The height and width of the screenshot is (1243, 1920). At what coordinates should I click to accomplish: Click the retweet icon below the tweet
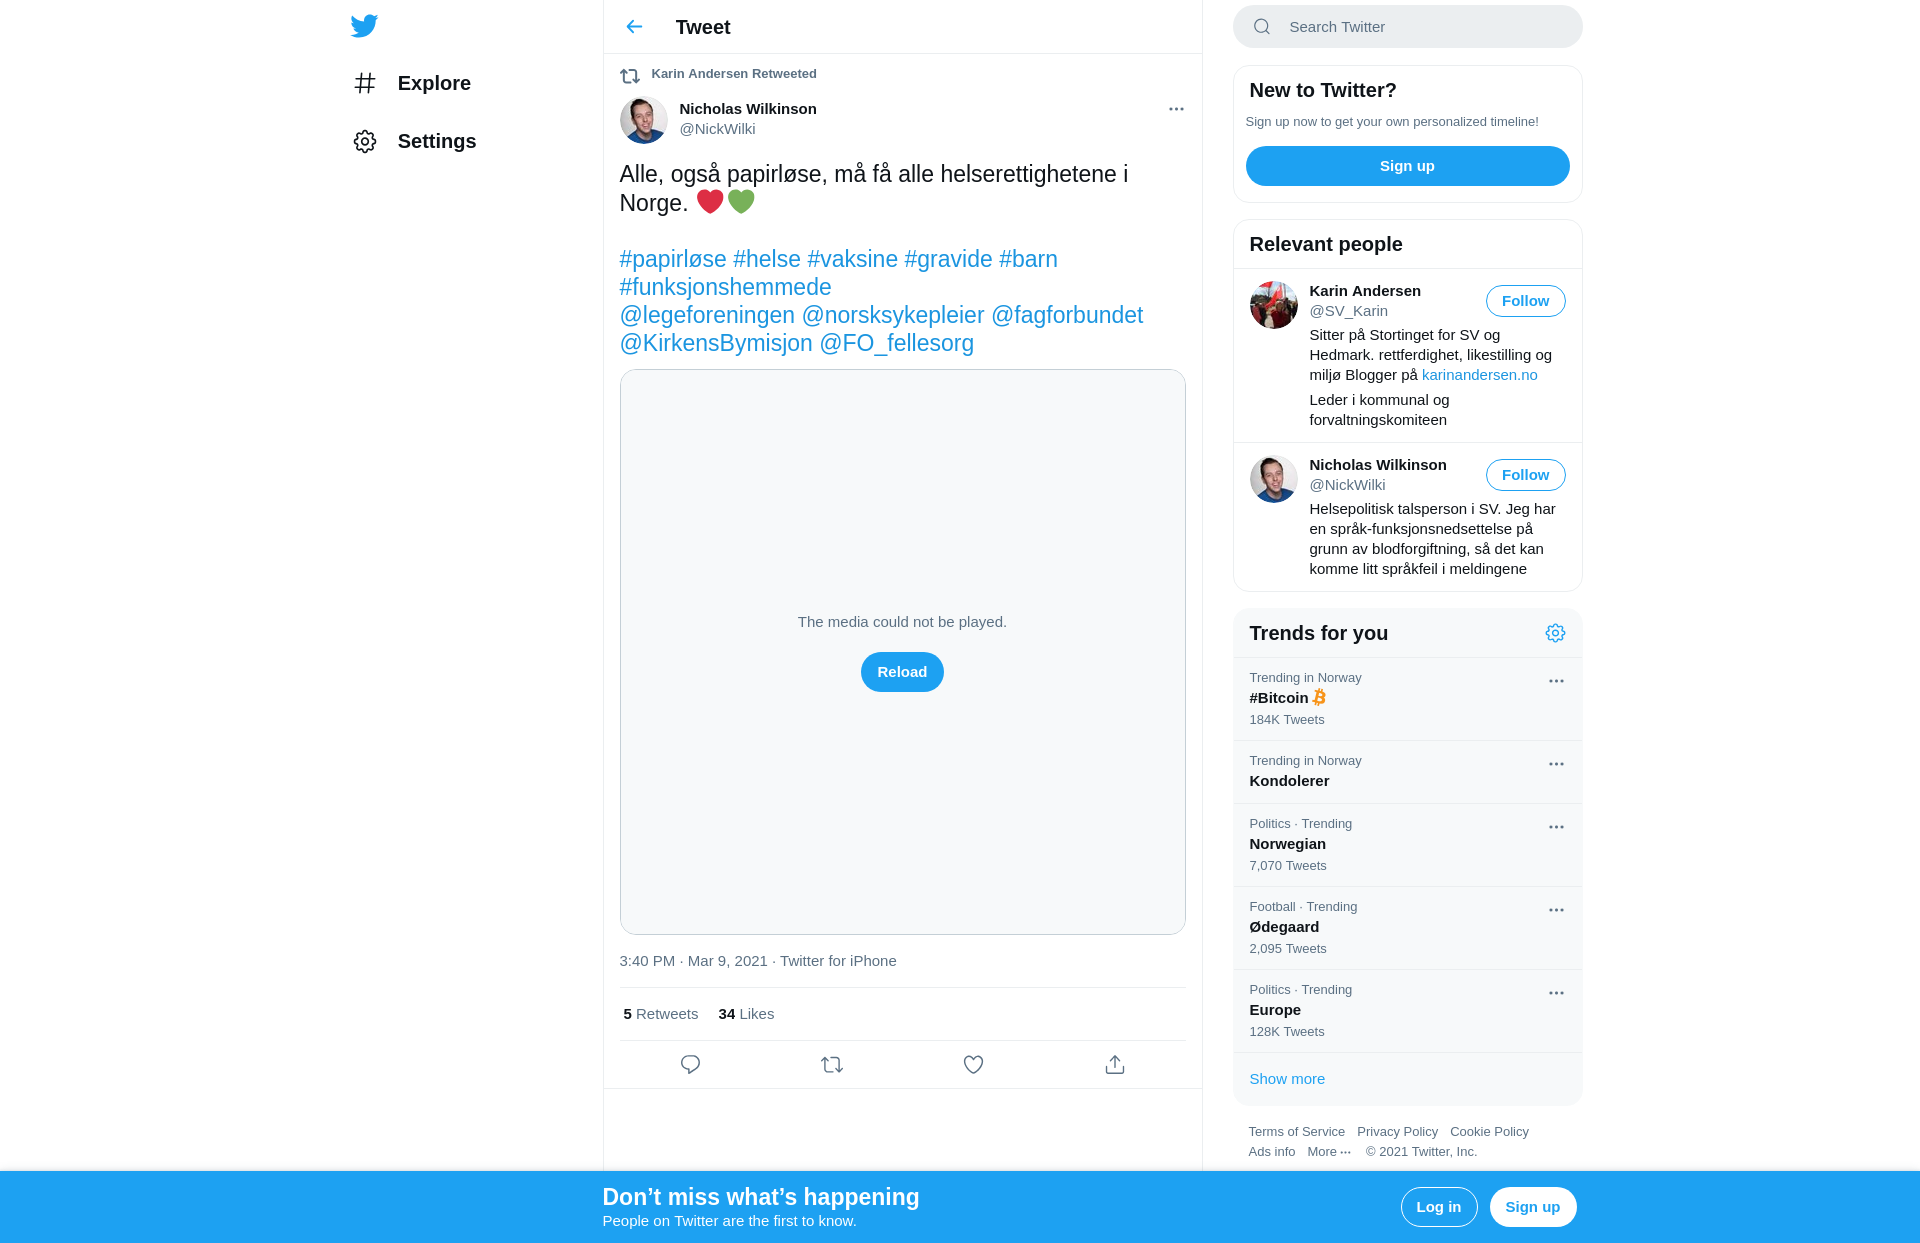pyautogui.click(x=832, y=1065)
